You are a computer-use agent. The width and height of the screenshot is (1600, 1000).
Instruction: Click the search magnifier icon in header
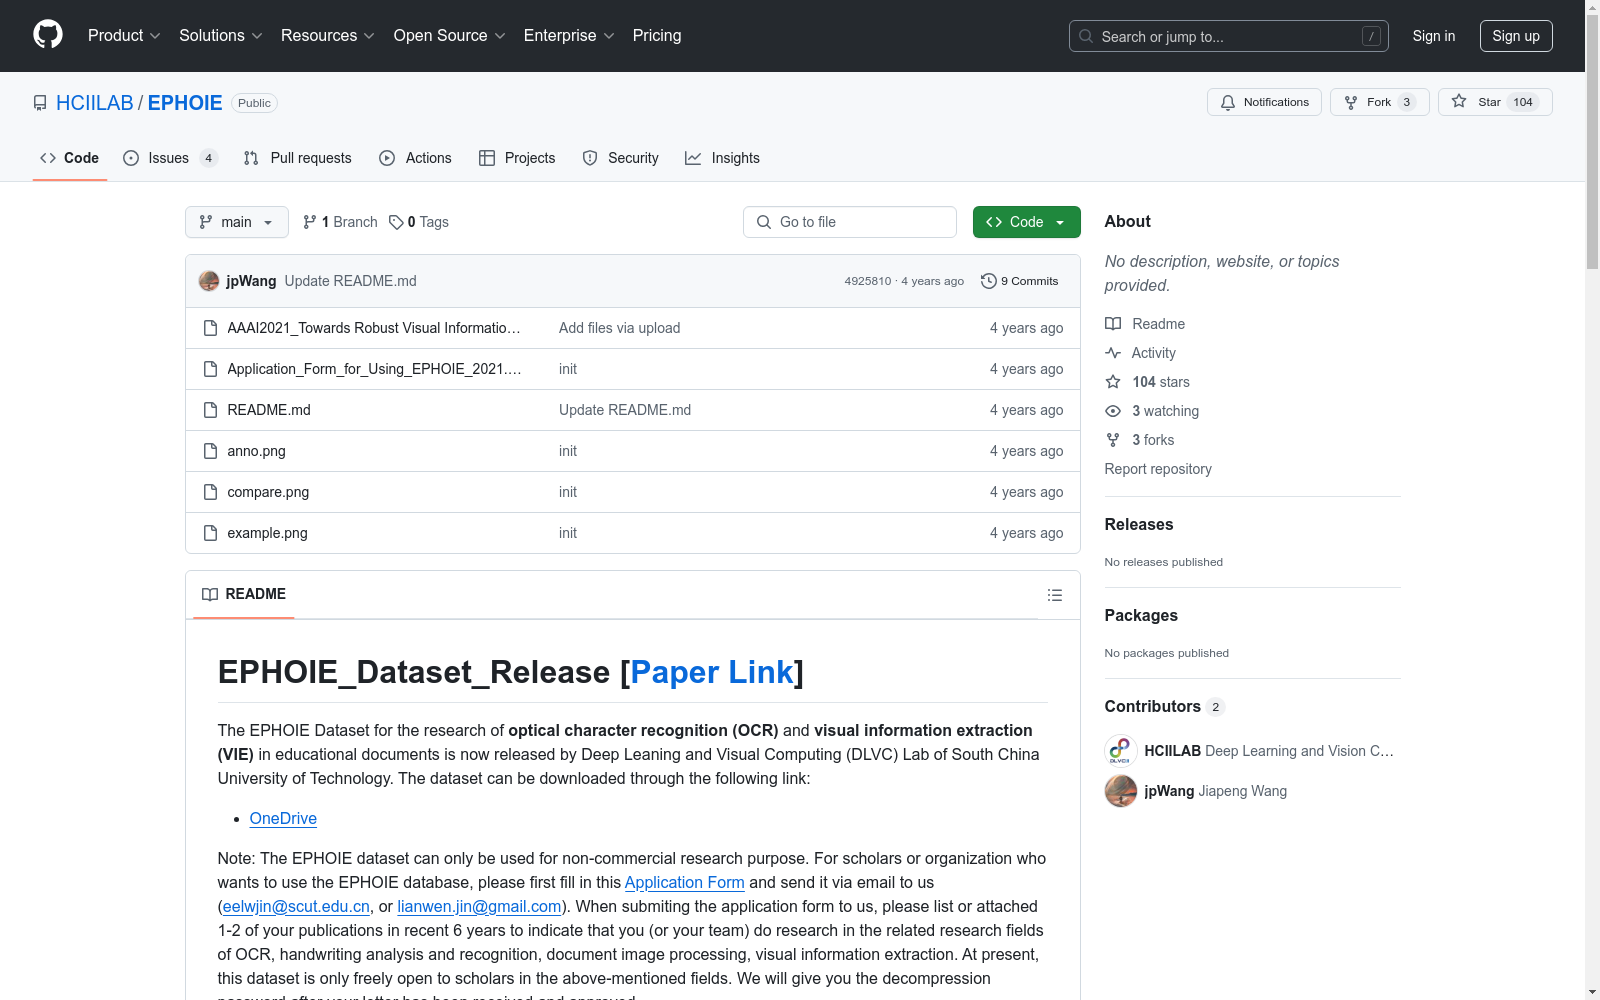[x=1086, y=36]
